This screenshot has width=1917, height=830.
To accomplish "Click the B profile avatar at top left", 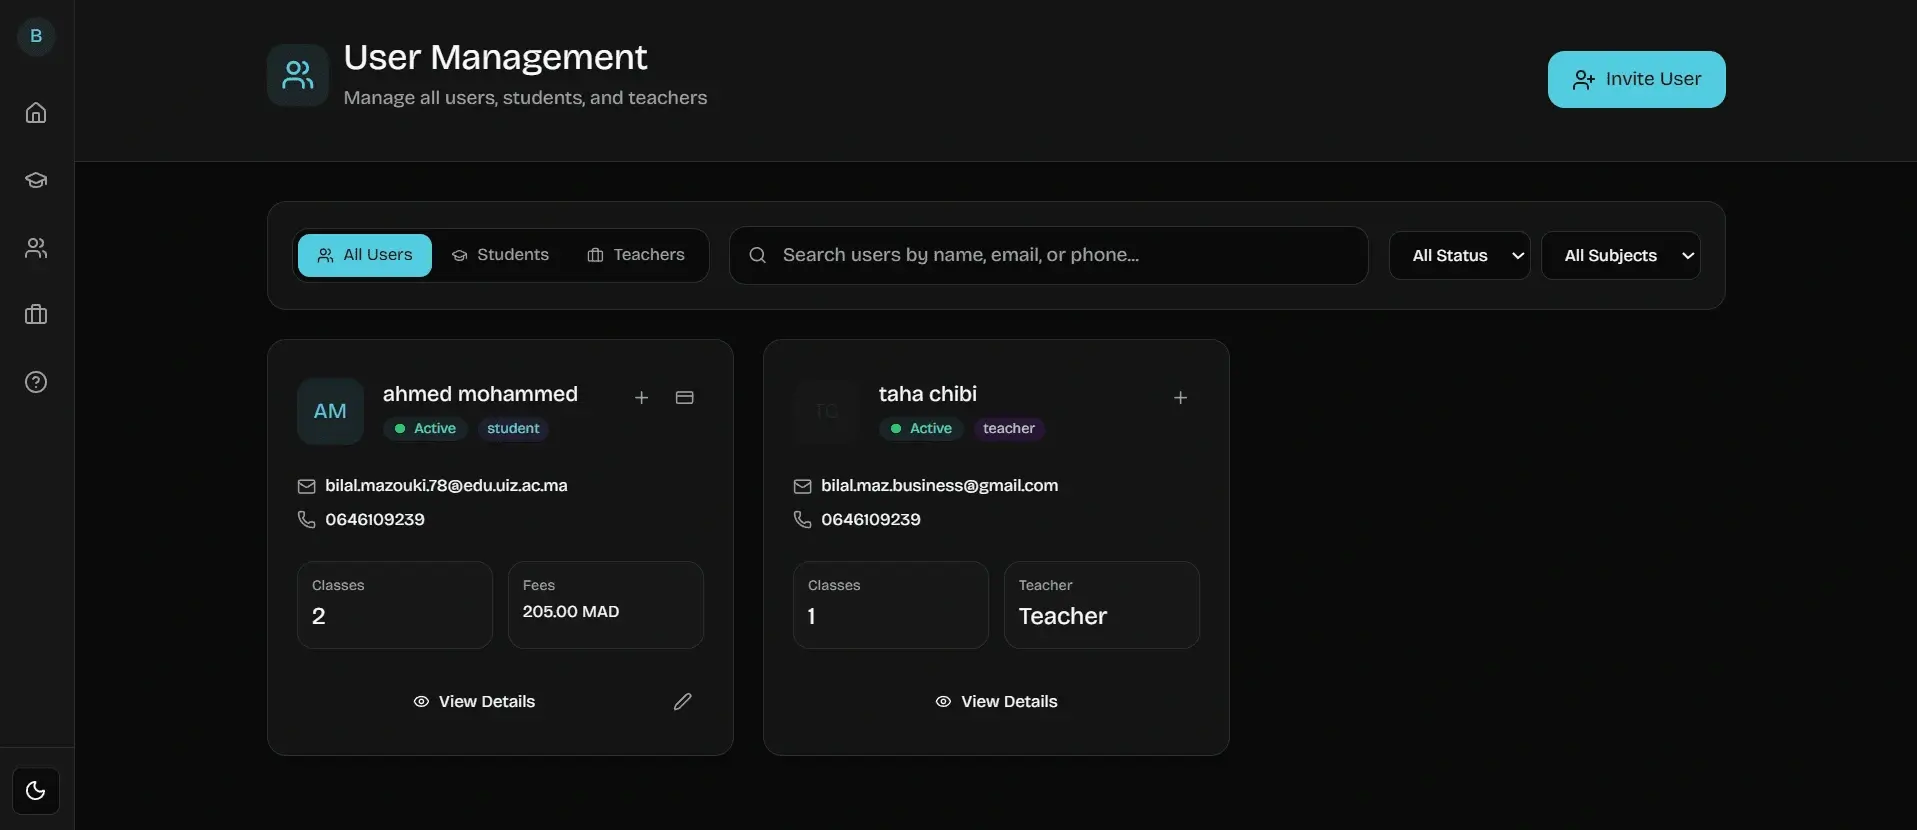I will 36,36.
